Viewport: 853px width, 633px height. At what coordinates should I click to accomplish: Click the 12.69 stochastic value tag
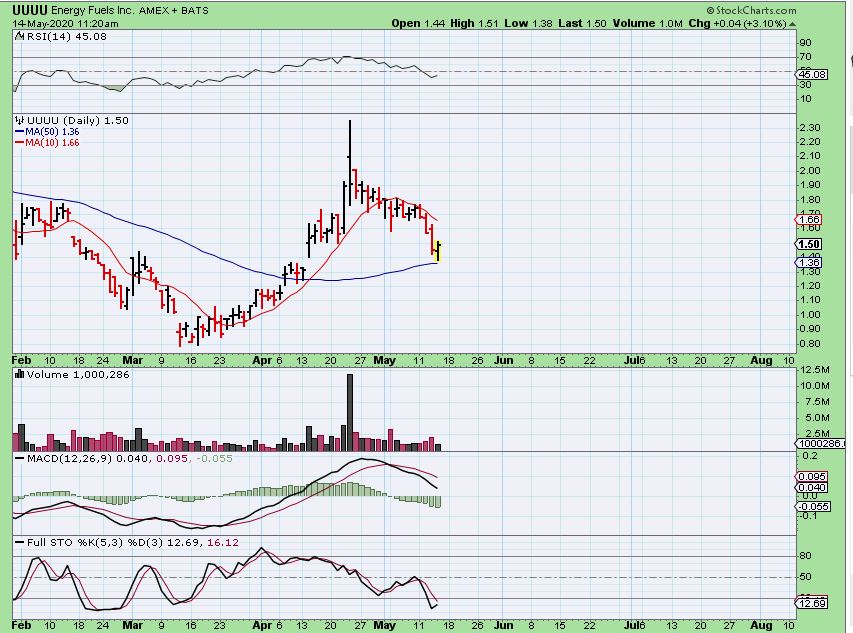pyautogui.click(x=811, y=603)
